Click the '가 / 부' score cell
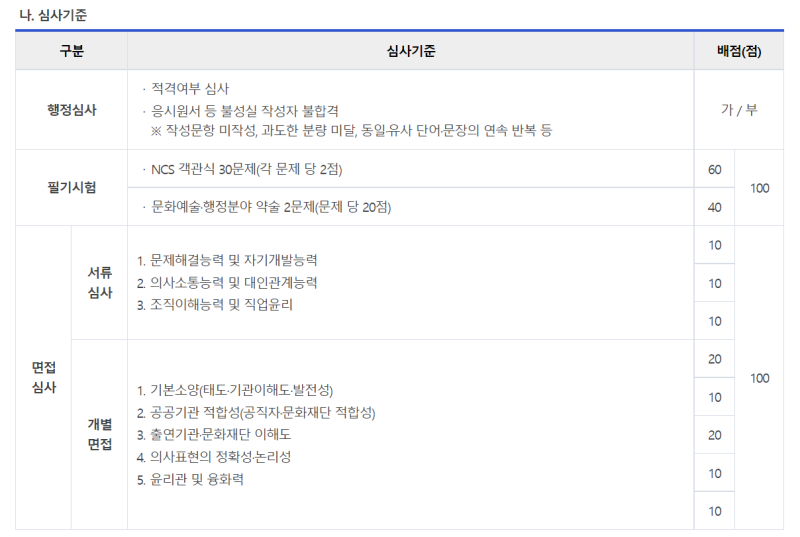The image size is (800, 537). point(739,110)
